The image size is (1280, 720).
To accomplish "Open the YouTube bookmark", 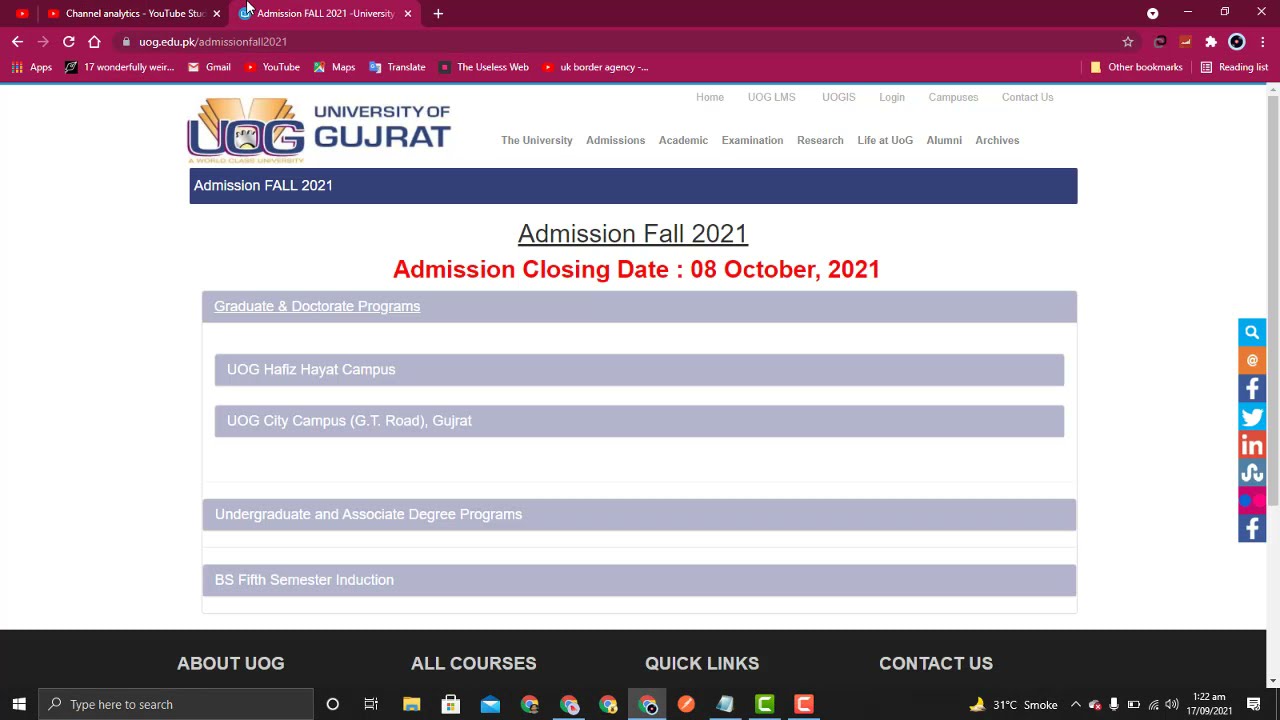I will tap(272, 67).
